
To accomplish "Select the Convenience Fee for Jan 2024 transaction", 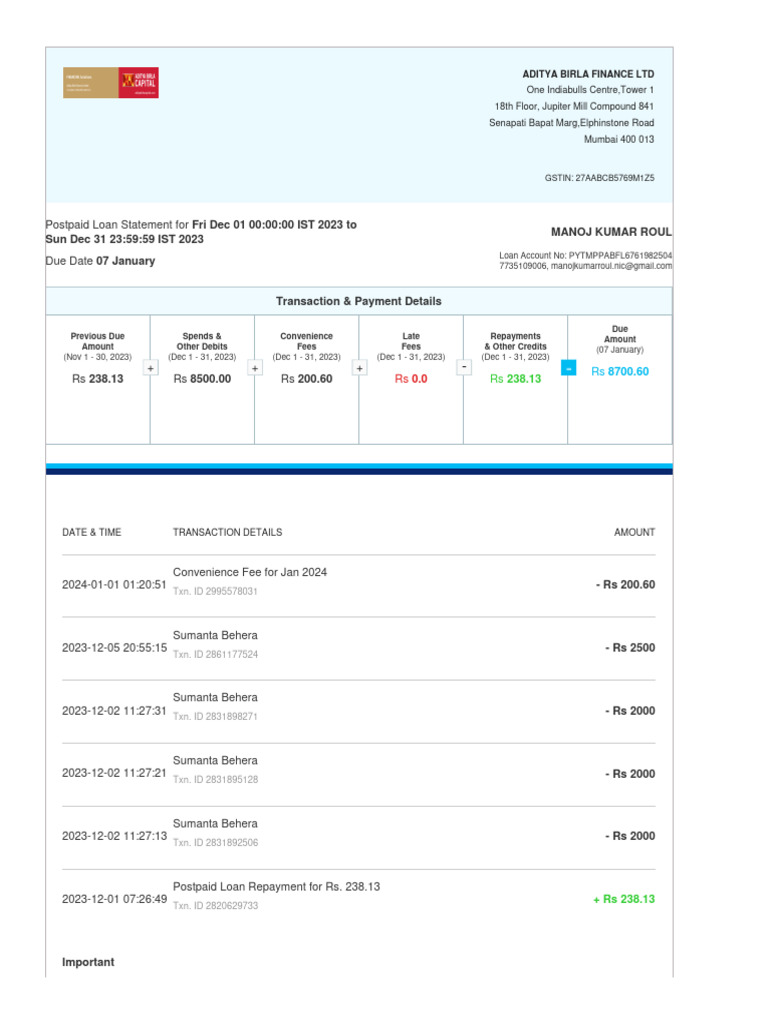I will coord(249,572).
